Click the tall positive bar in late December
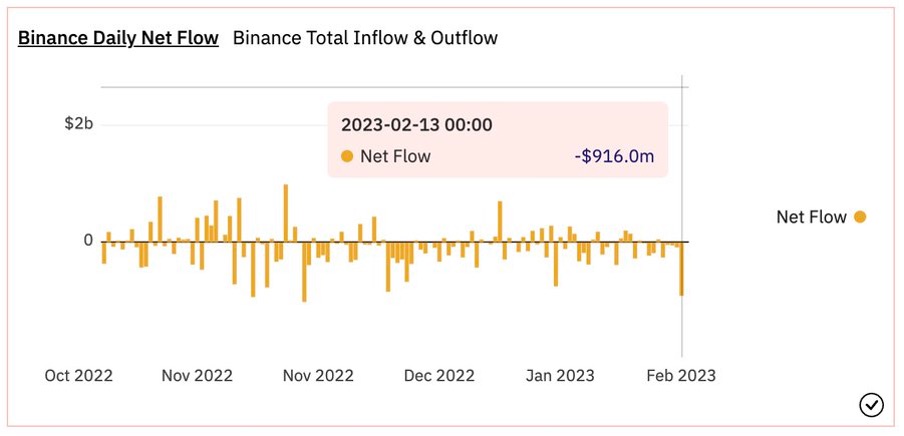904x436 pixels. [500, 221]
